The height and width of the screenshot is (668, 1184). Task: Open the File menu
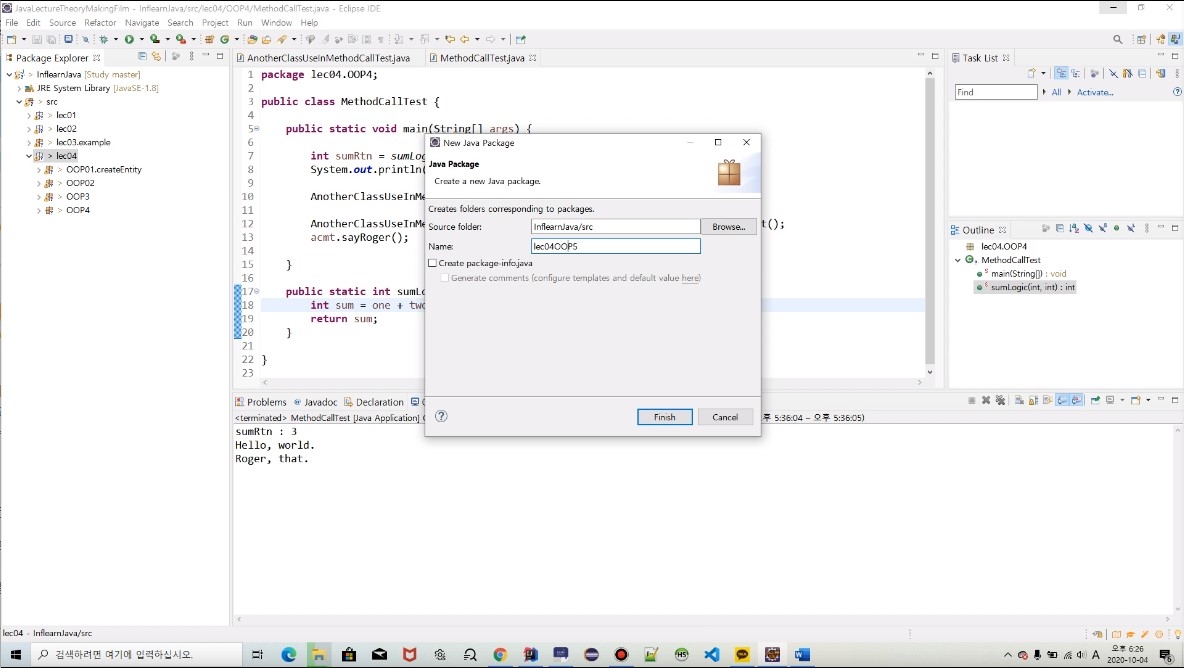tap(11, 23)
